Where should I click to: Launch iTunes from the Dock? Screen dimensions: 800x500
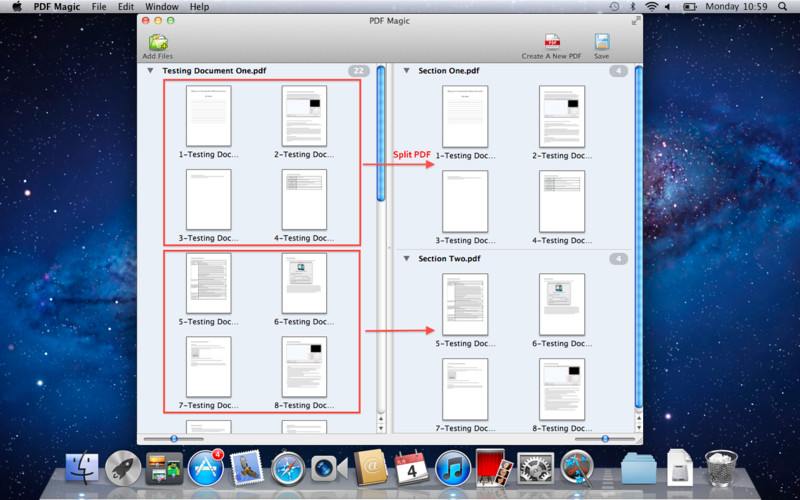pos(453,468)
